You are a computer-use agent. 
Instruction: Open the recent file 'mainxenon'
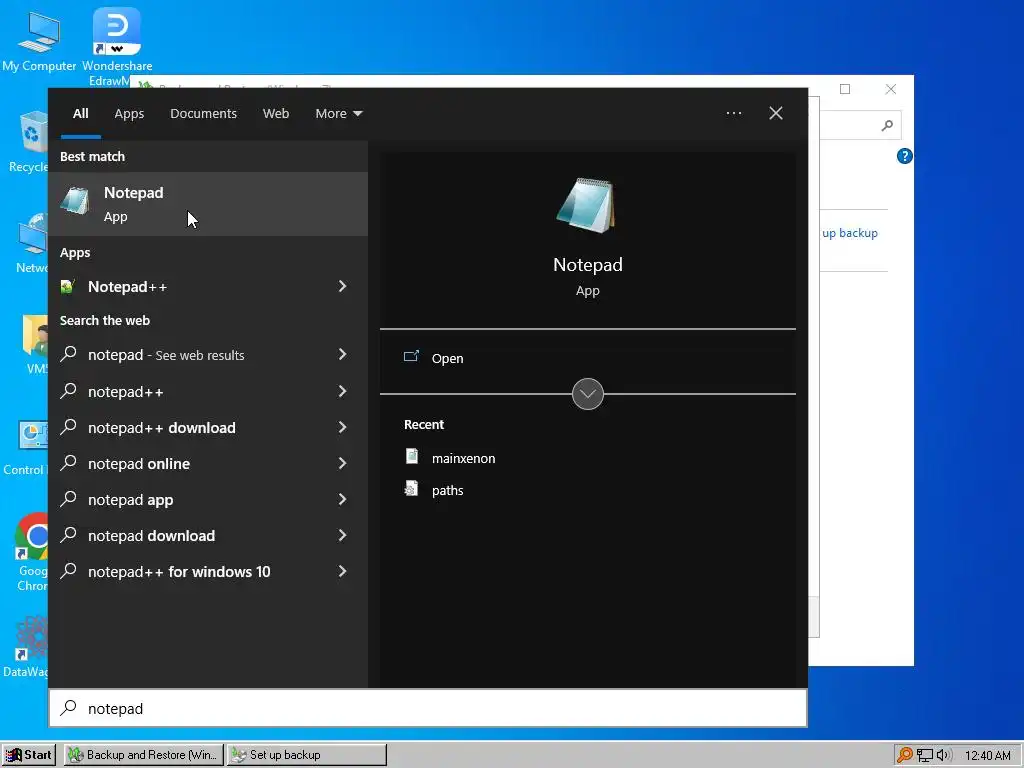pos(463,458)
